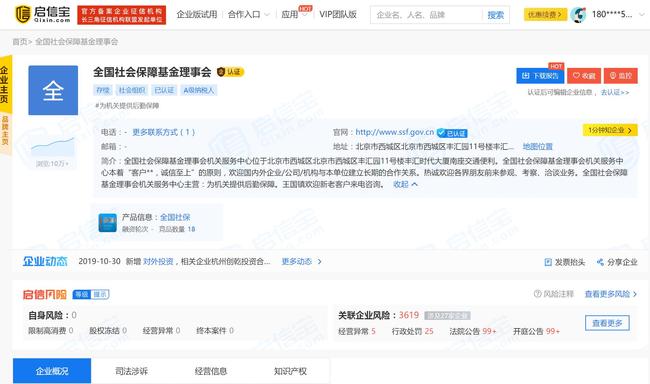650x384 pixels.
Task: Click the 行政处罚 25 risk item
Action: pos(412,331)
